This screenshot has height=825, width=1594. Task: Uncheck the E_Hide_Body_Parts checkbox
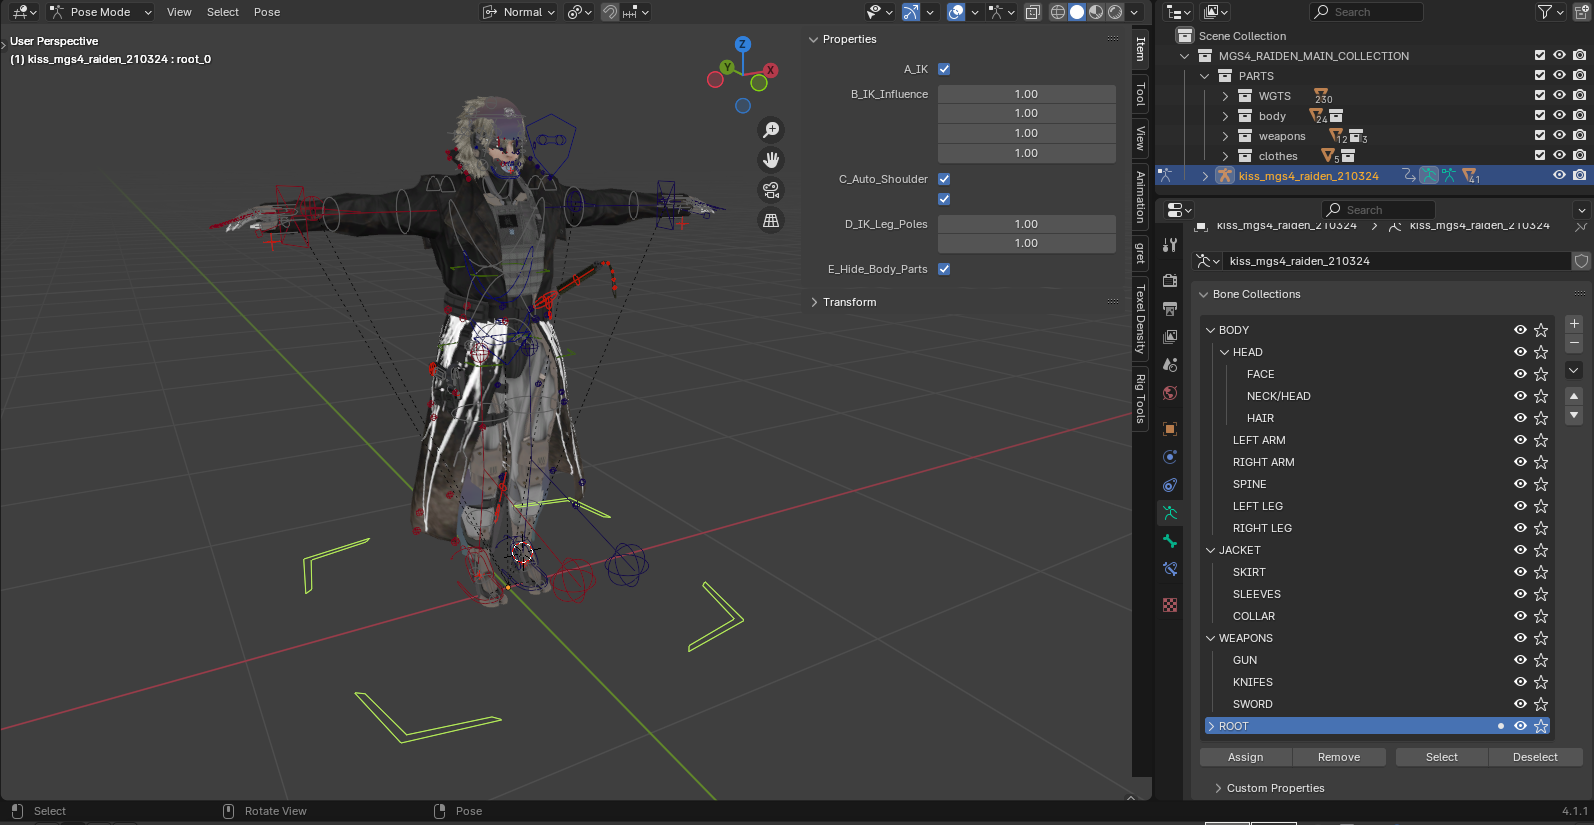[944, 269]
